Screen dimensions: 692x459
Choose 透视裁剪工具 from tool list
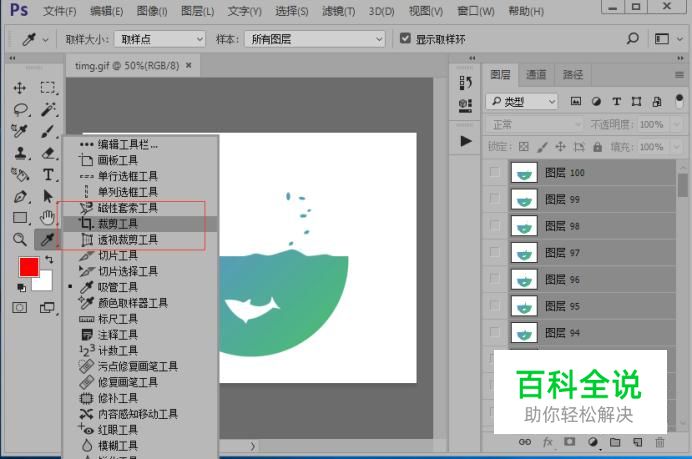(140, 240)
